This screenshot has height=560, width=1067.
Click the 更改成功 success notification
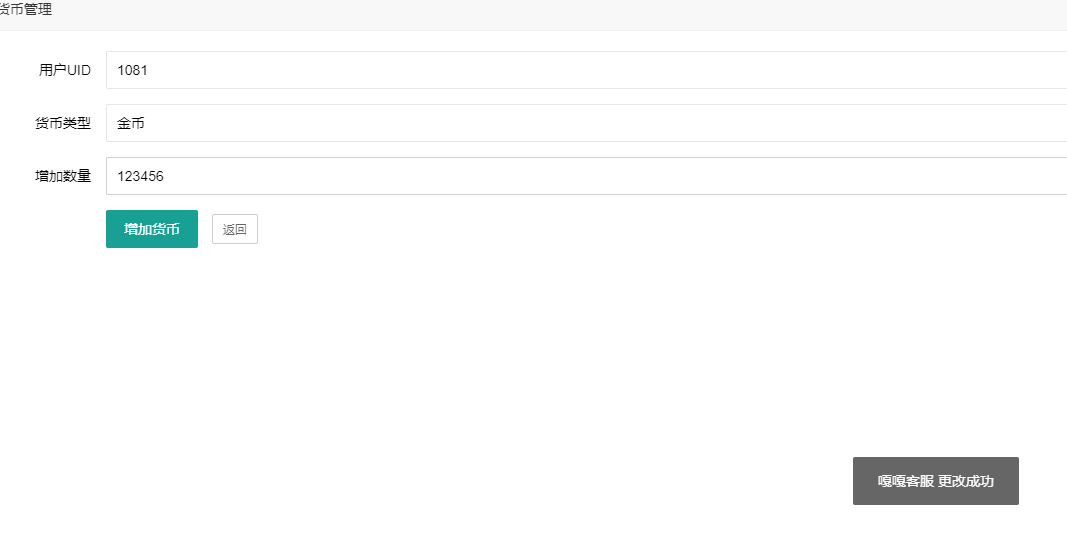click(x=965, y=481)
